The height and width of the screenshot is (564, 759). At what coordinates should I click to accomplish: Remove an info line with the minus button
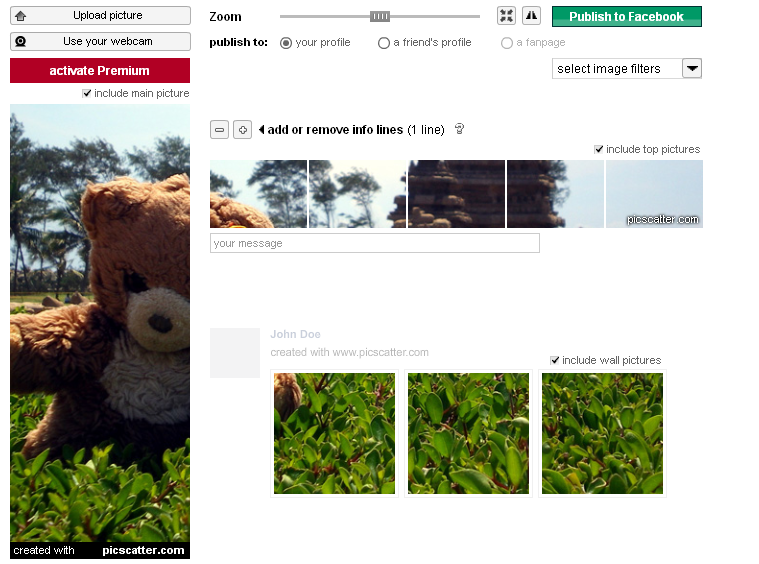(x=219, y=130)
